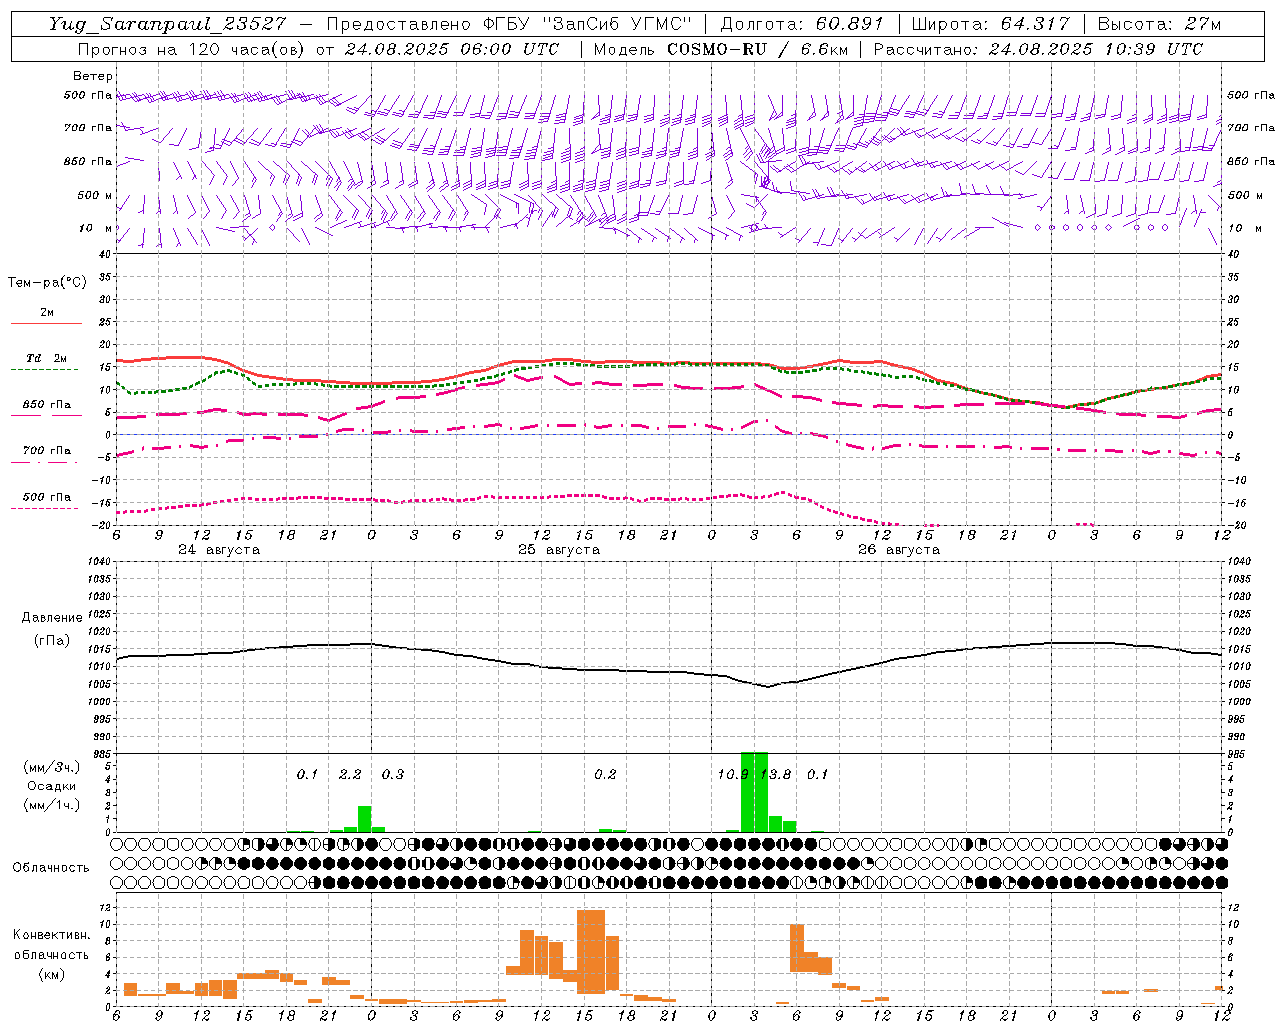Click the 'Осадки' precipitation label
Screen dimensions: 1280x1024
point(51,786)
